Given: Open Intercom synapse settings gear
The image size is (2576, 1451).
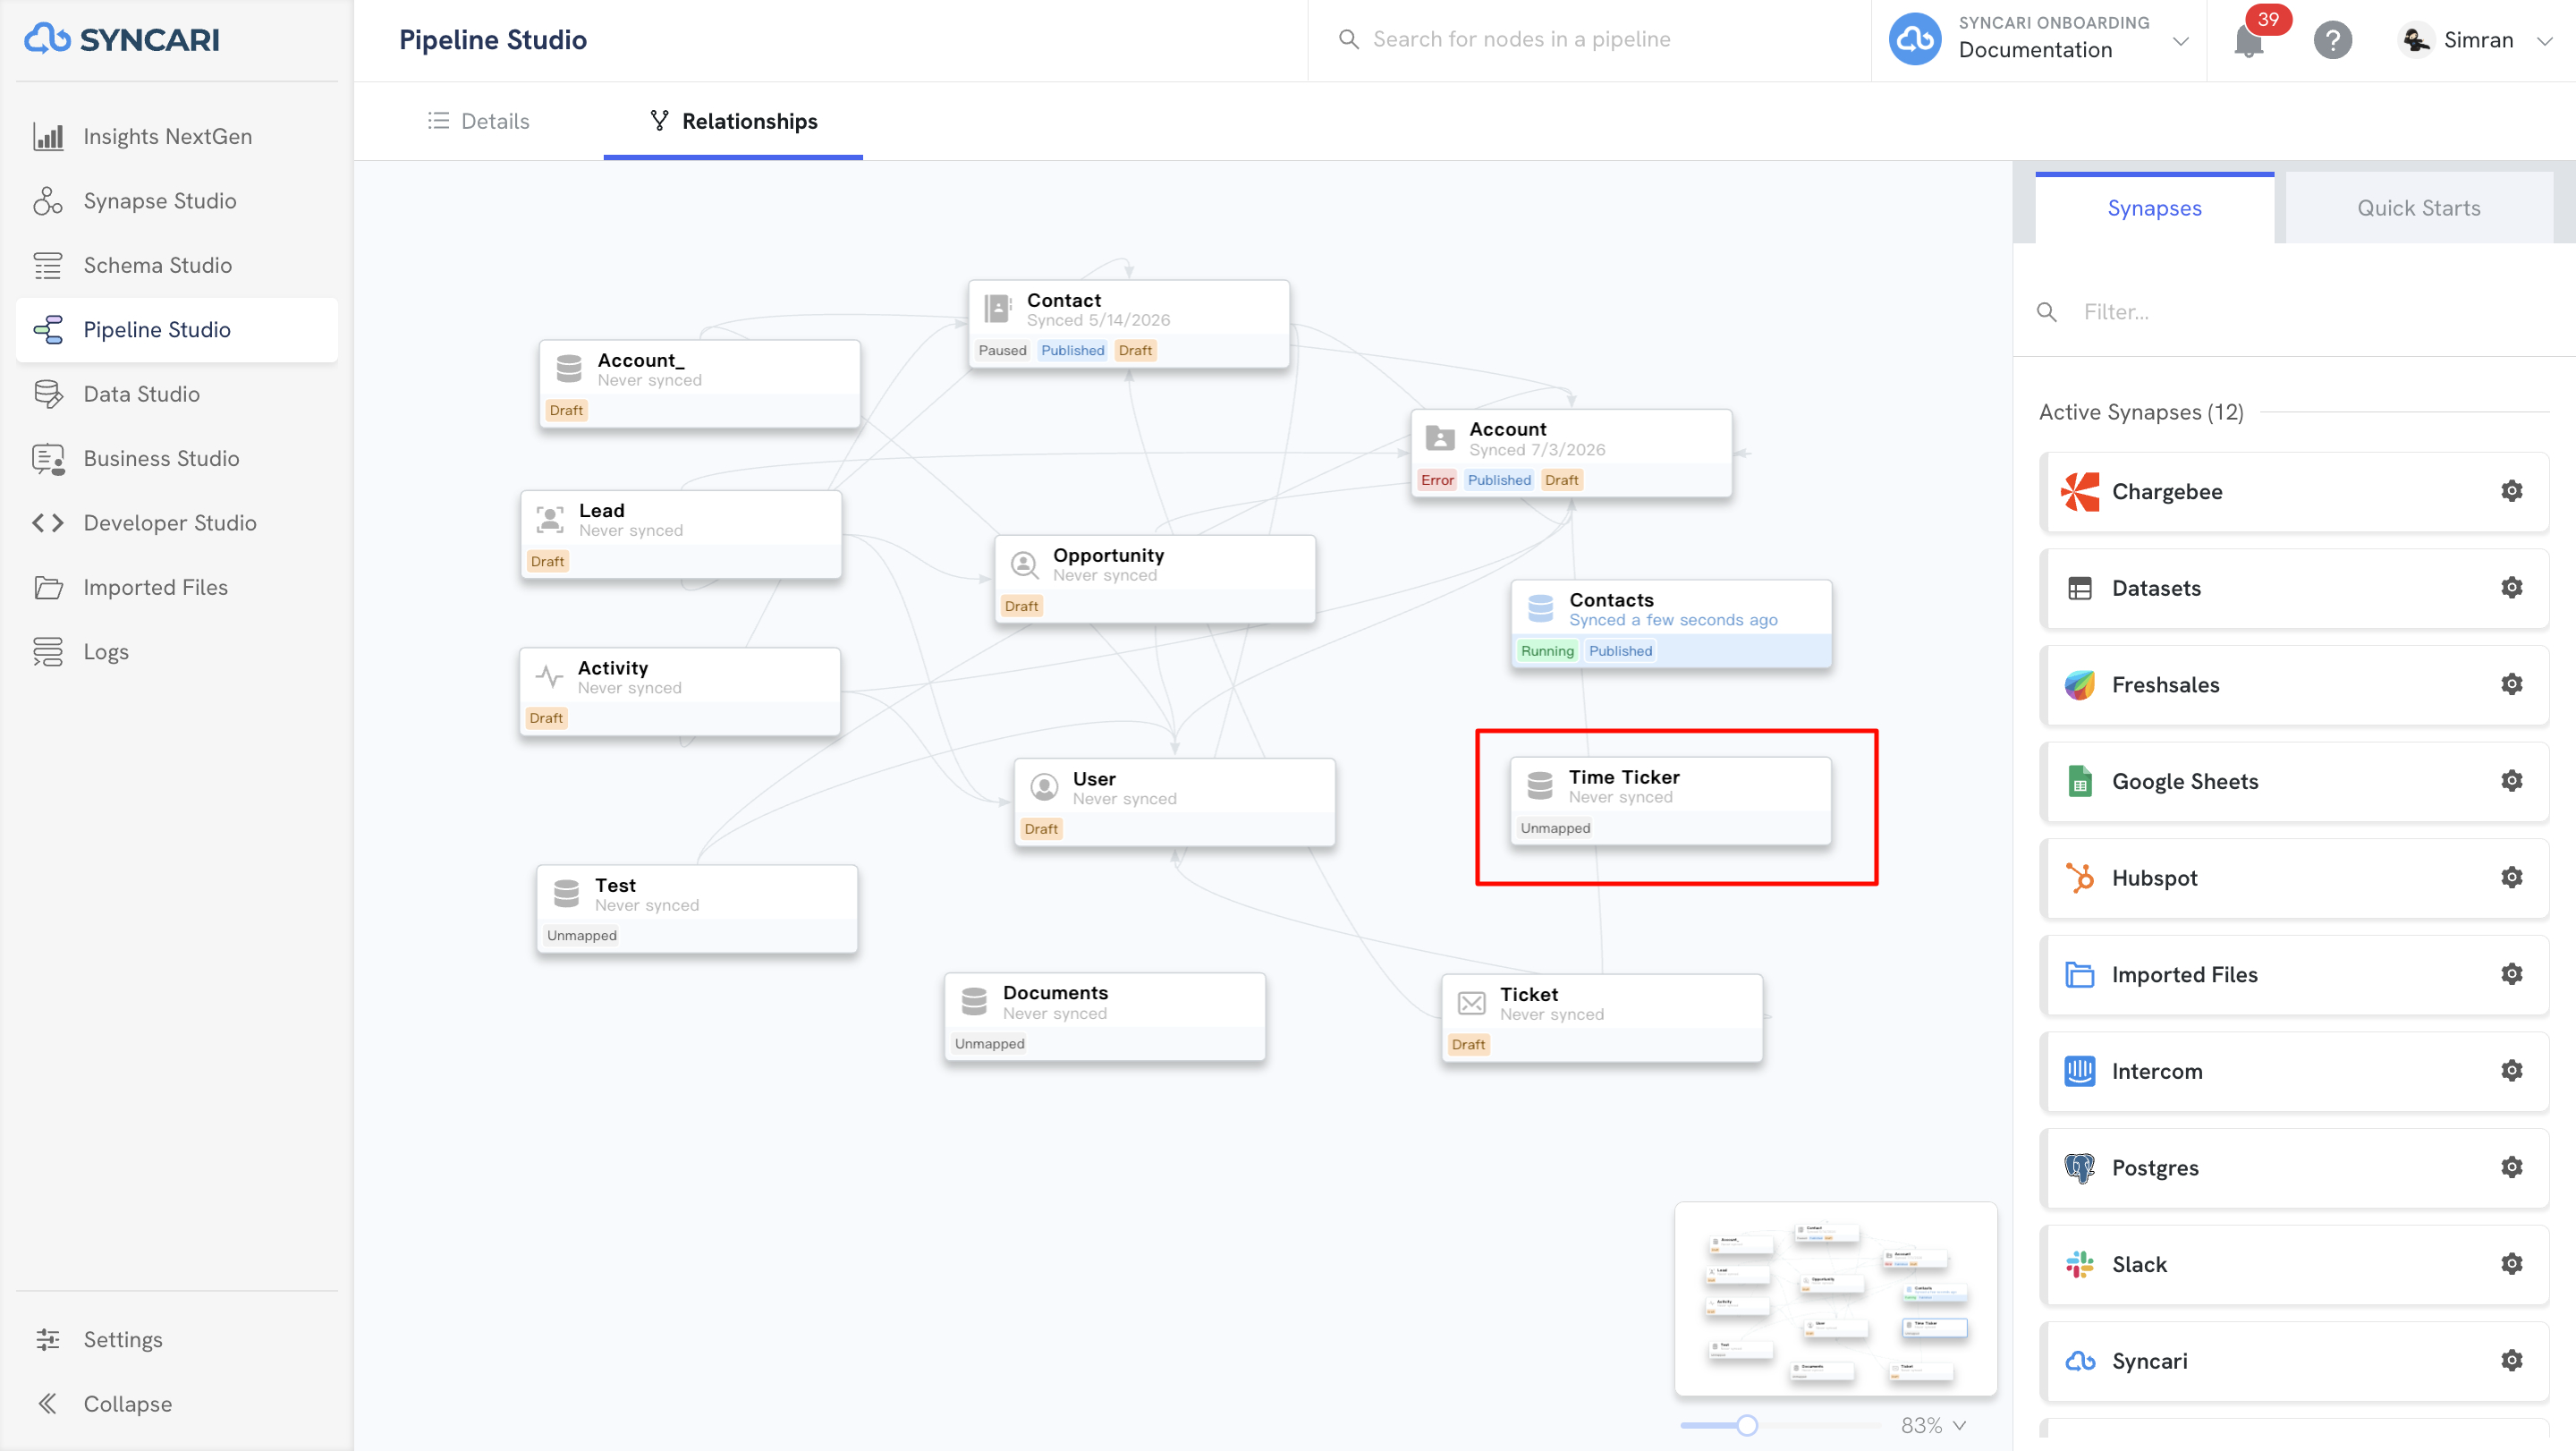Looking at the screenshot, I should [2512, 1071].
